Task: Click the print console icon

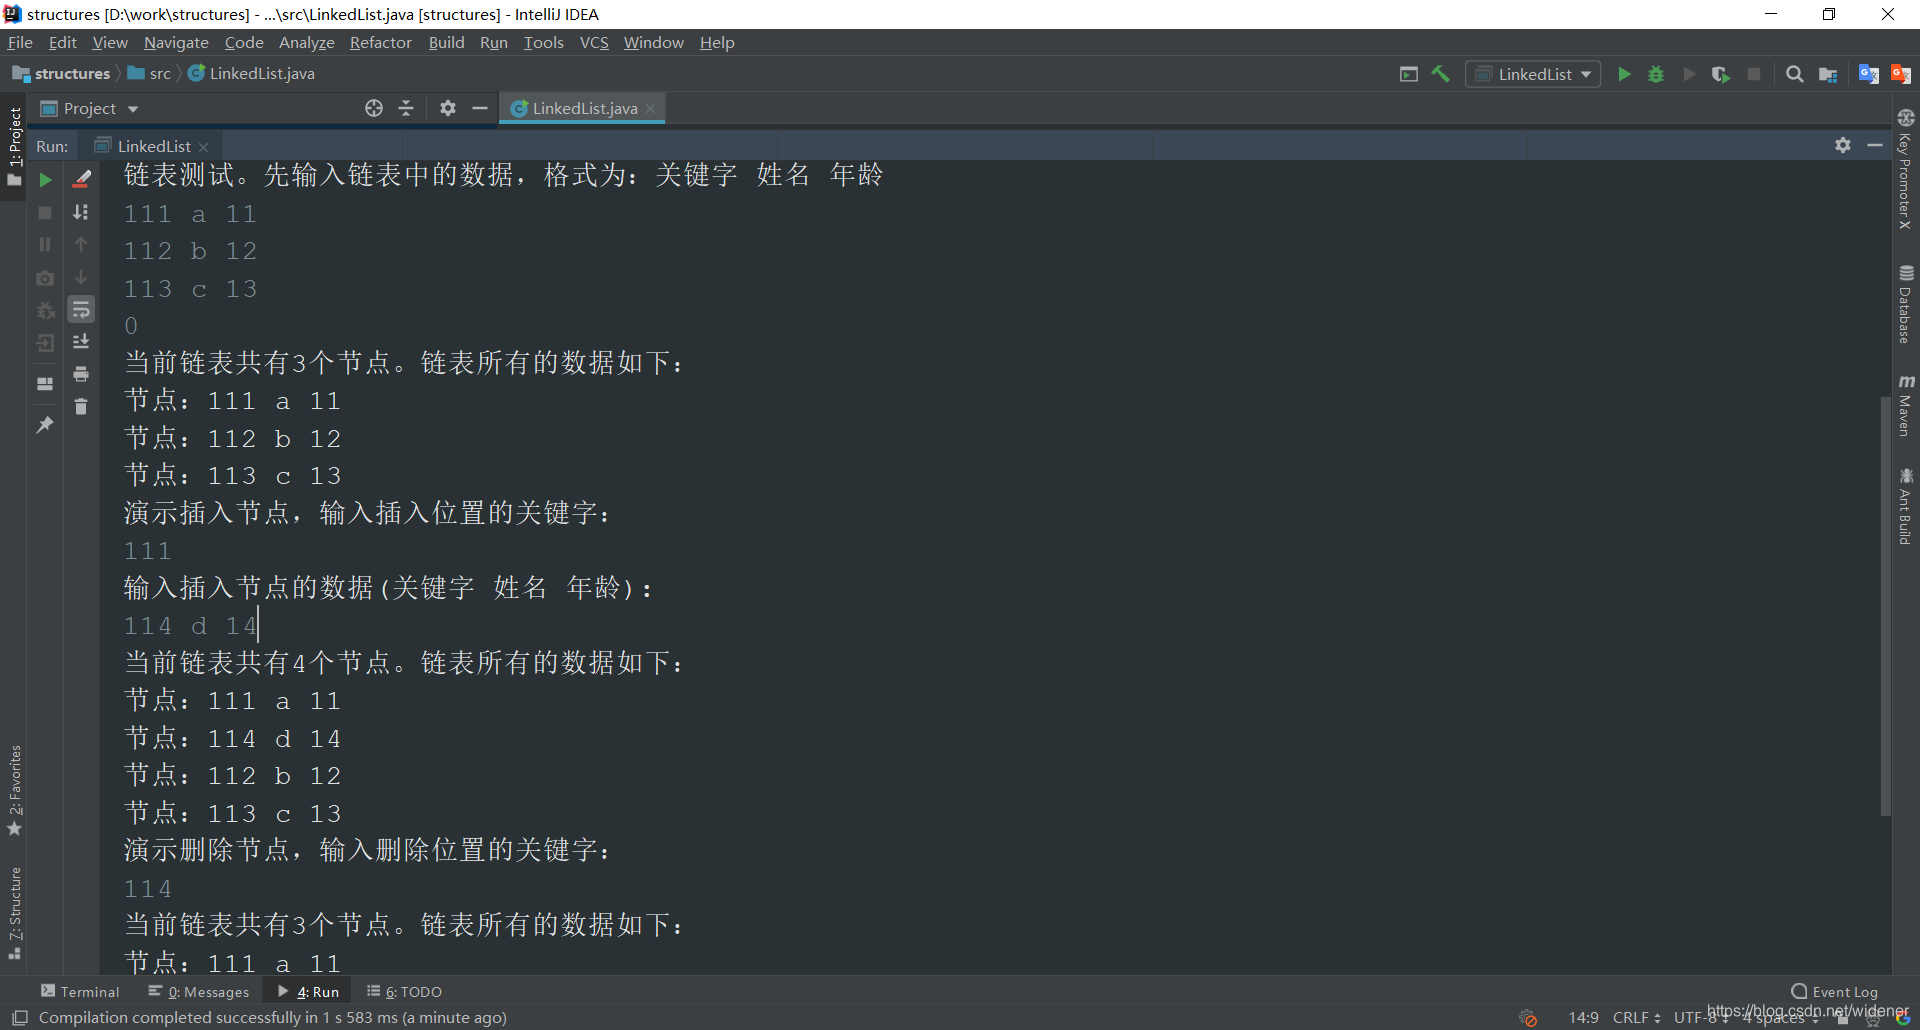Action: click(82, 375)
